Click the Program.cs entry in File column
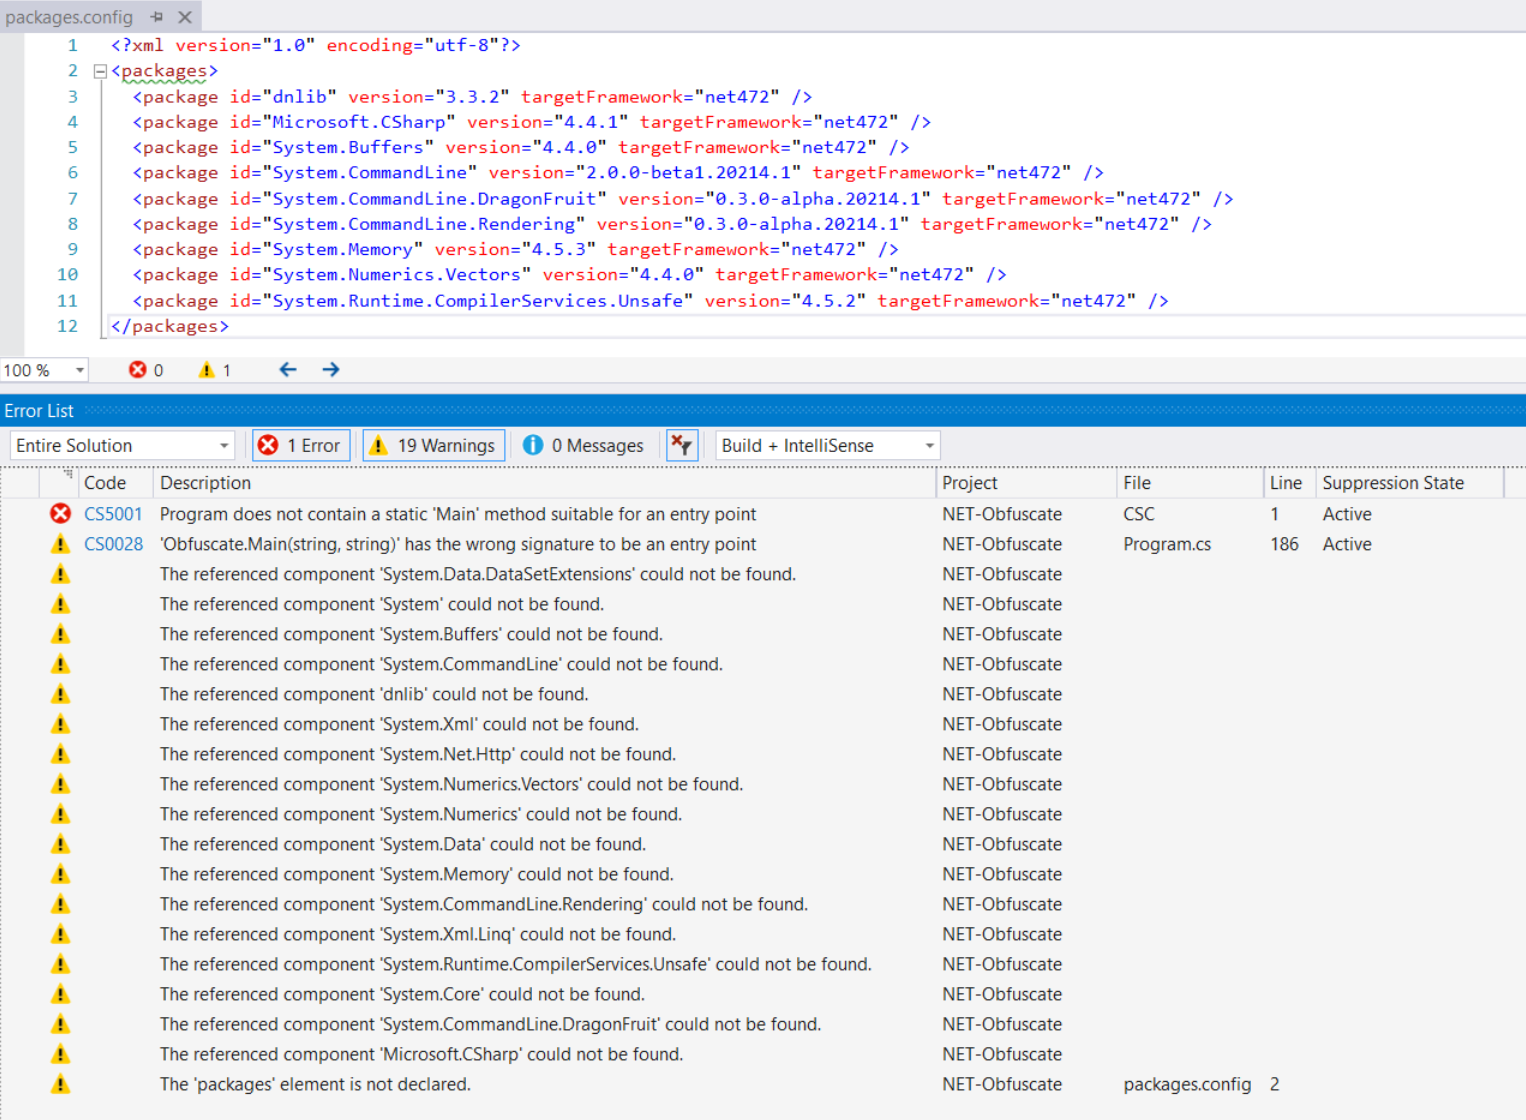 [x=1167, y=543]
